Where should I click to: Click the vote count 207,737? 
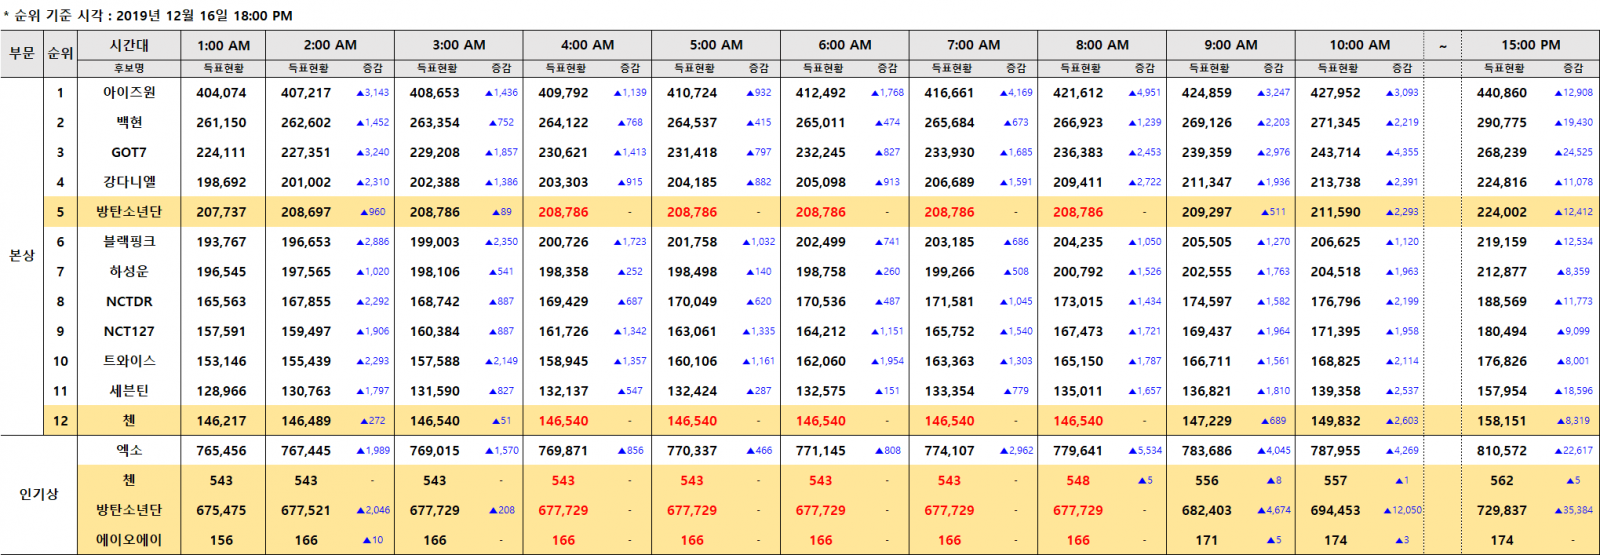coord(221,212)
